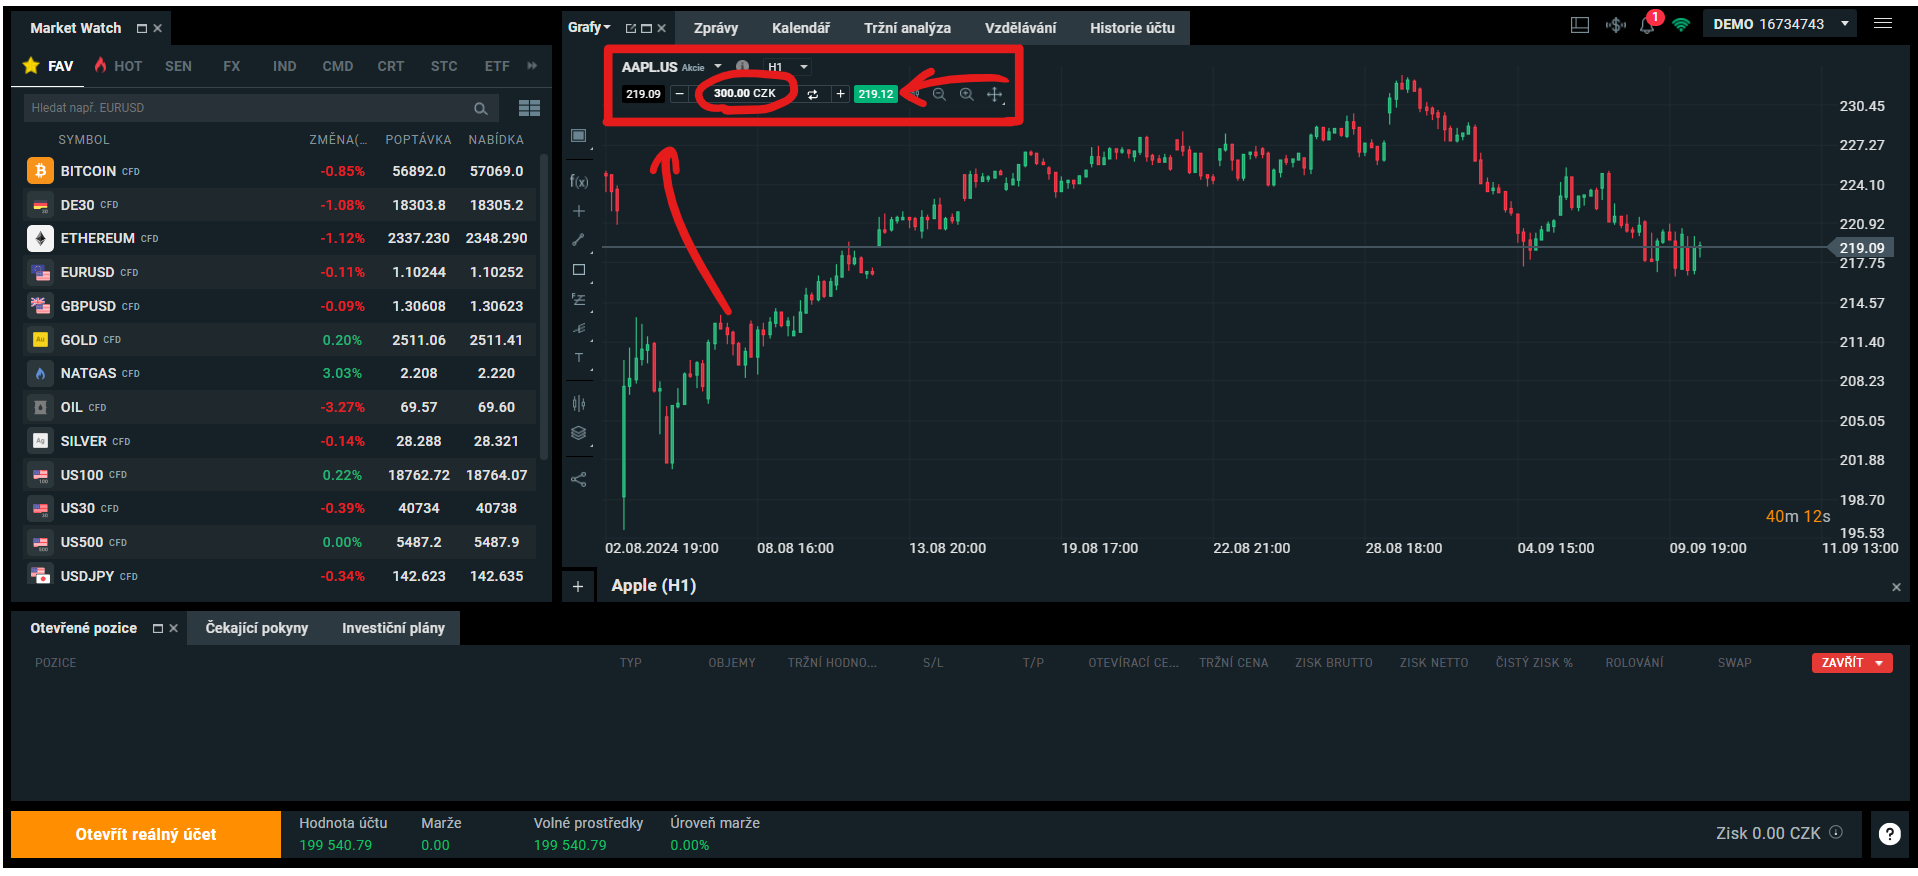Image resolution: width=1918 pixels, height=876 pixels.
Task: Click the symbol search field
Action: (250, 108)
